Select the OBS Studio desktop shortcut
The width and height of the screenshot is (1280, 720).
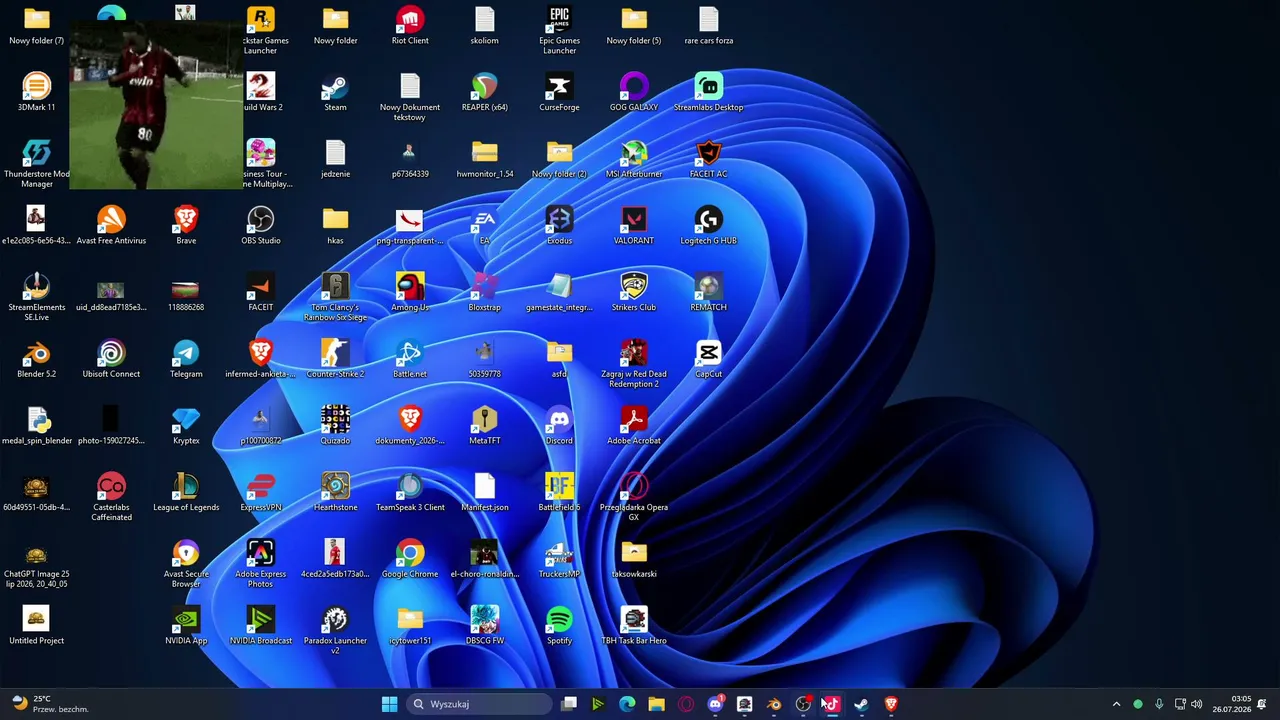click(260, 226)
